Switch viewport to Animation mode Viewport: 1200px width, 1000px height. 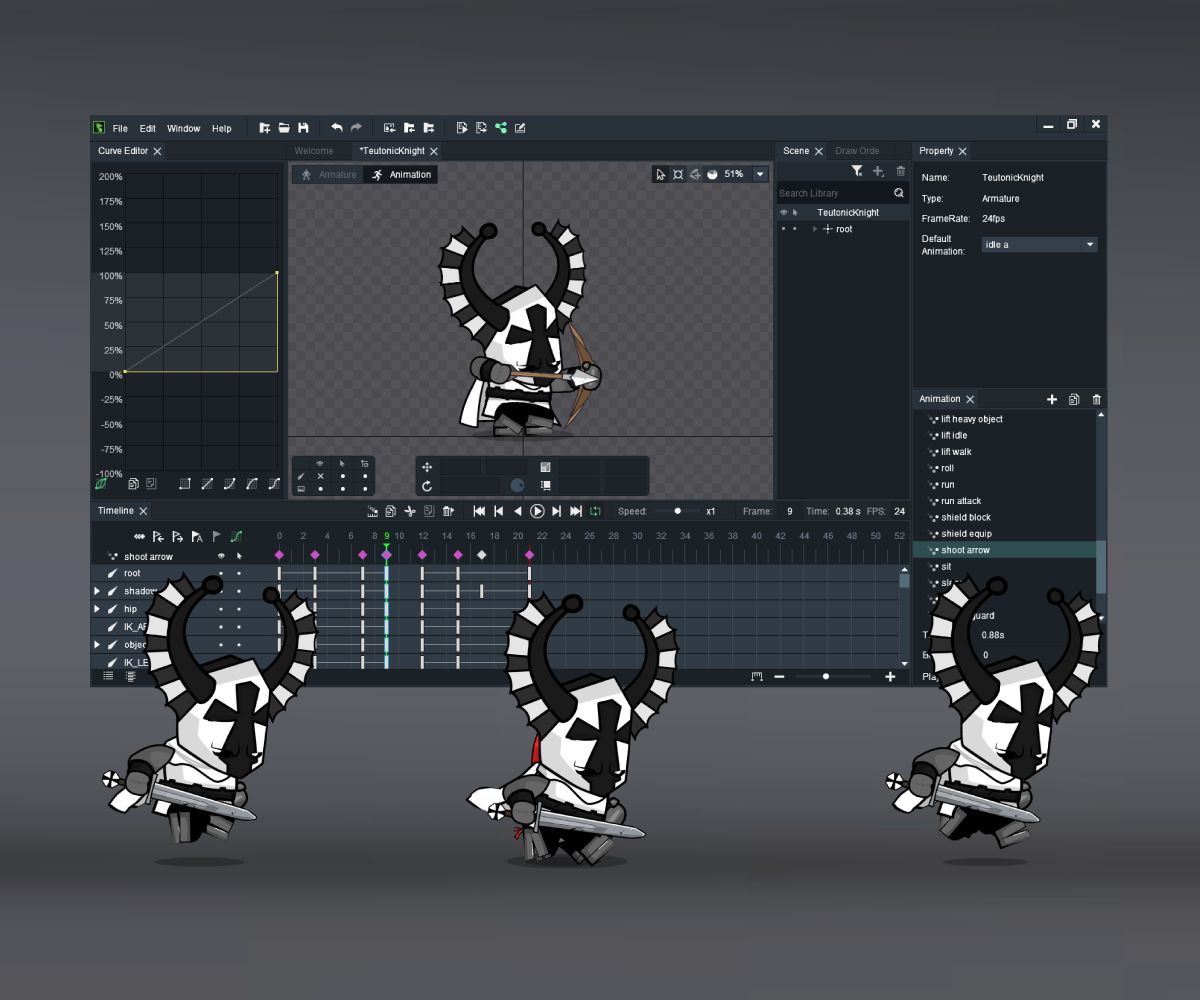click(400, 175)
